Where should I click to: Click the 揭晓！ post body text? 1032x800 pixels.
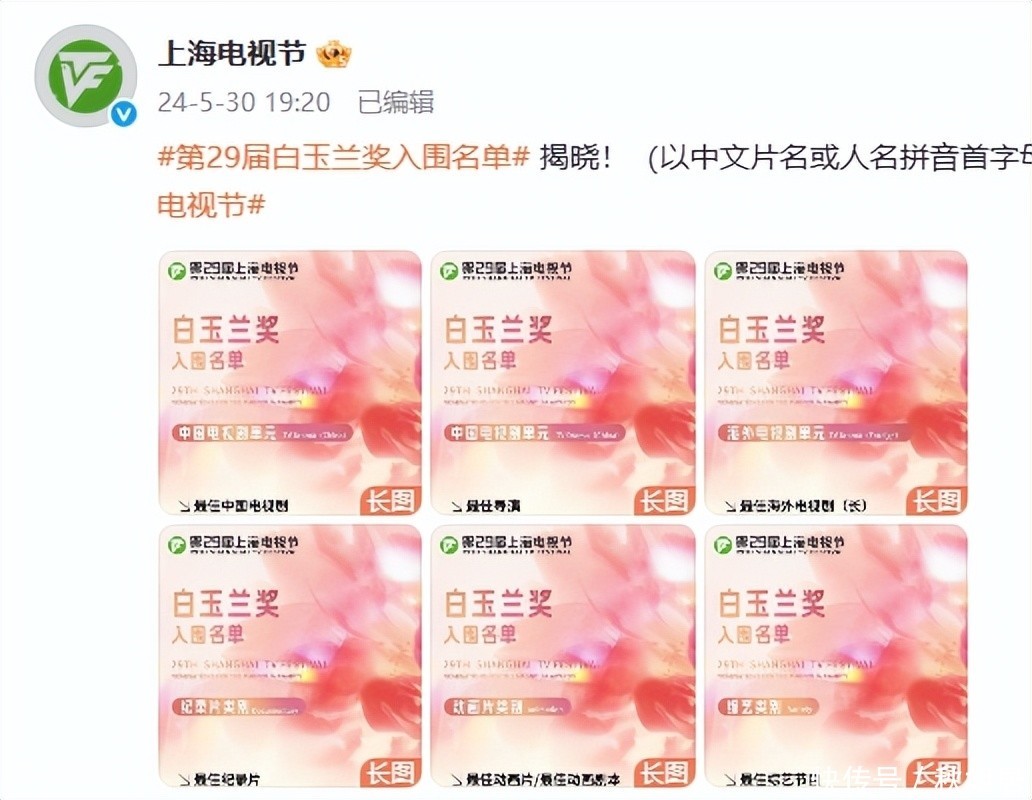(576, 158)
